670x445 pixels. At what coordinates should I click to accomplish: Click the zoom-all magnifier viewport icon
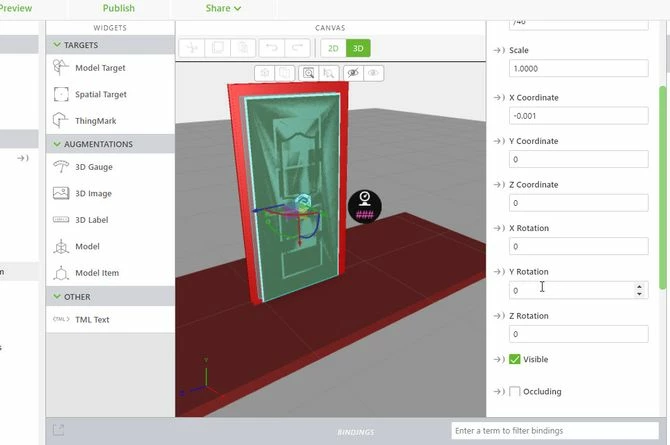(309, 73)
